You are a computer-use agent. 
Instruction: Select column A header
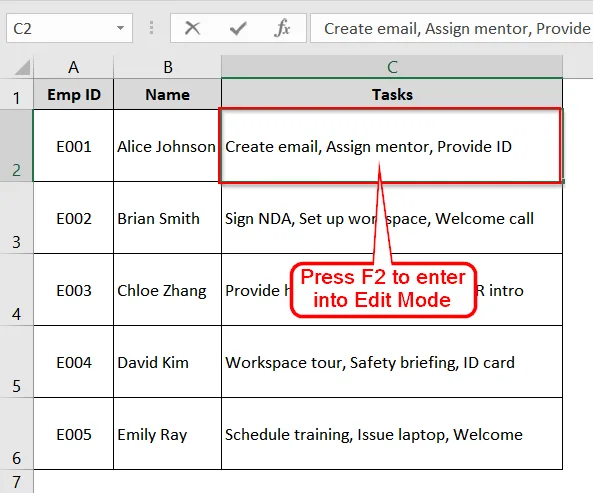73,67
